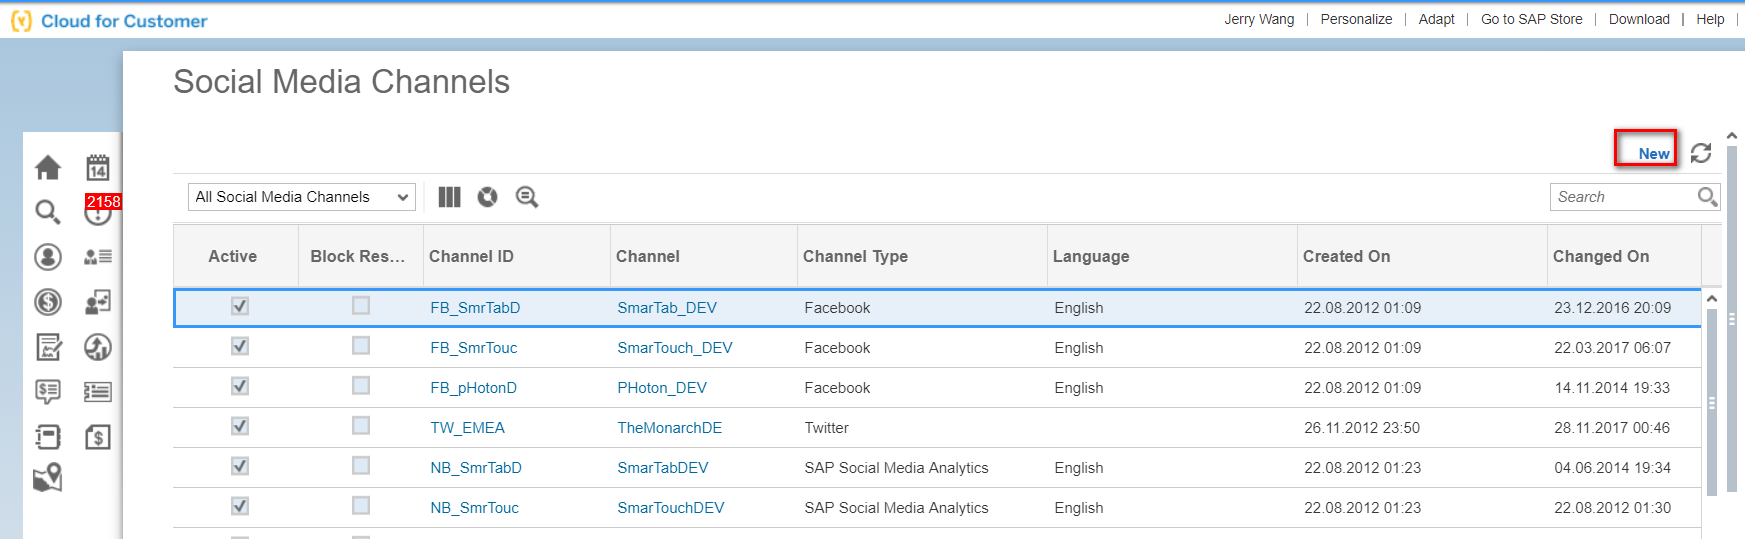Viewport: 1745px width, 539px height.
Task: Check Block Responses box for TW_EMEA row
Action: [x=361, y=426]
